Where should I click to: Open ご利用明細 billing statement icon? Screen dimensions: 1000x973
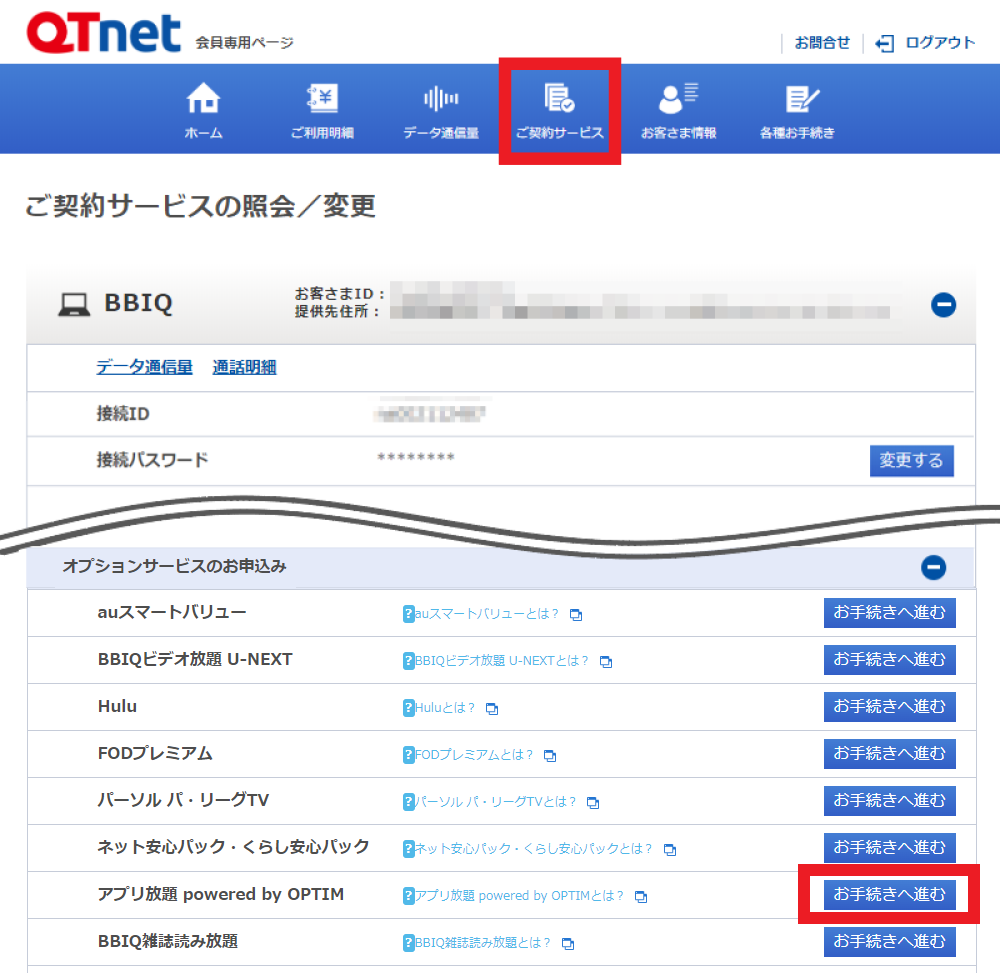[322, 100]
